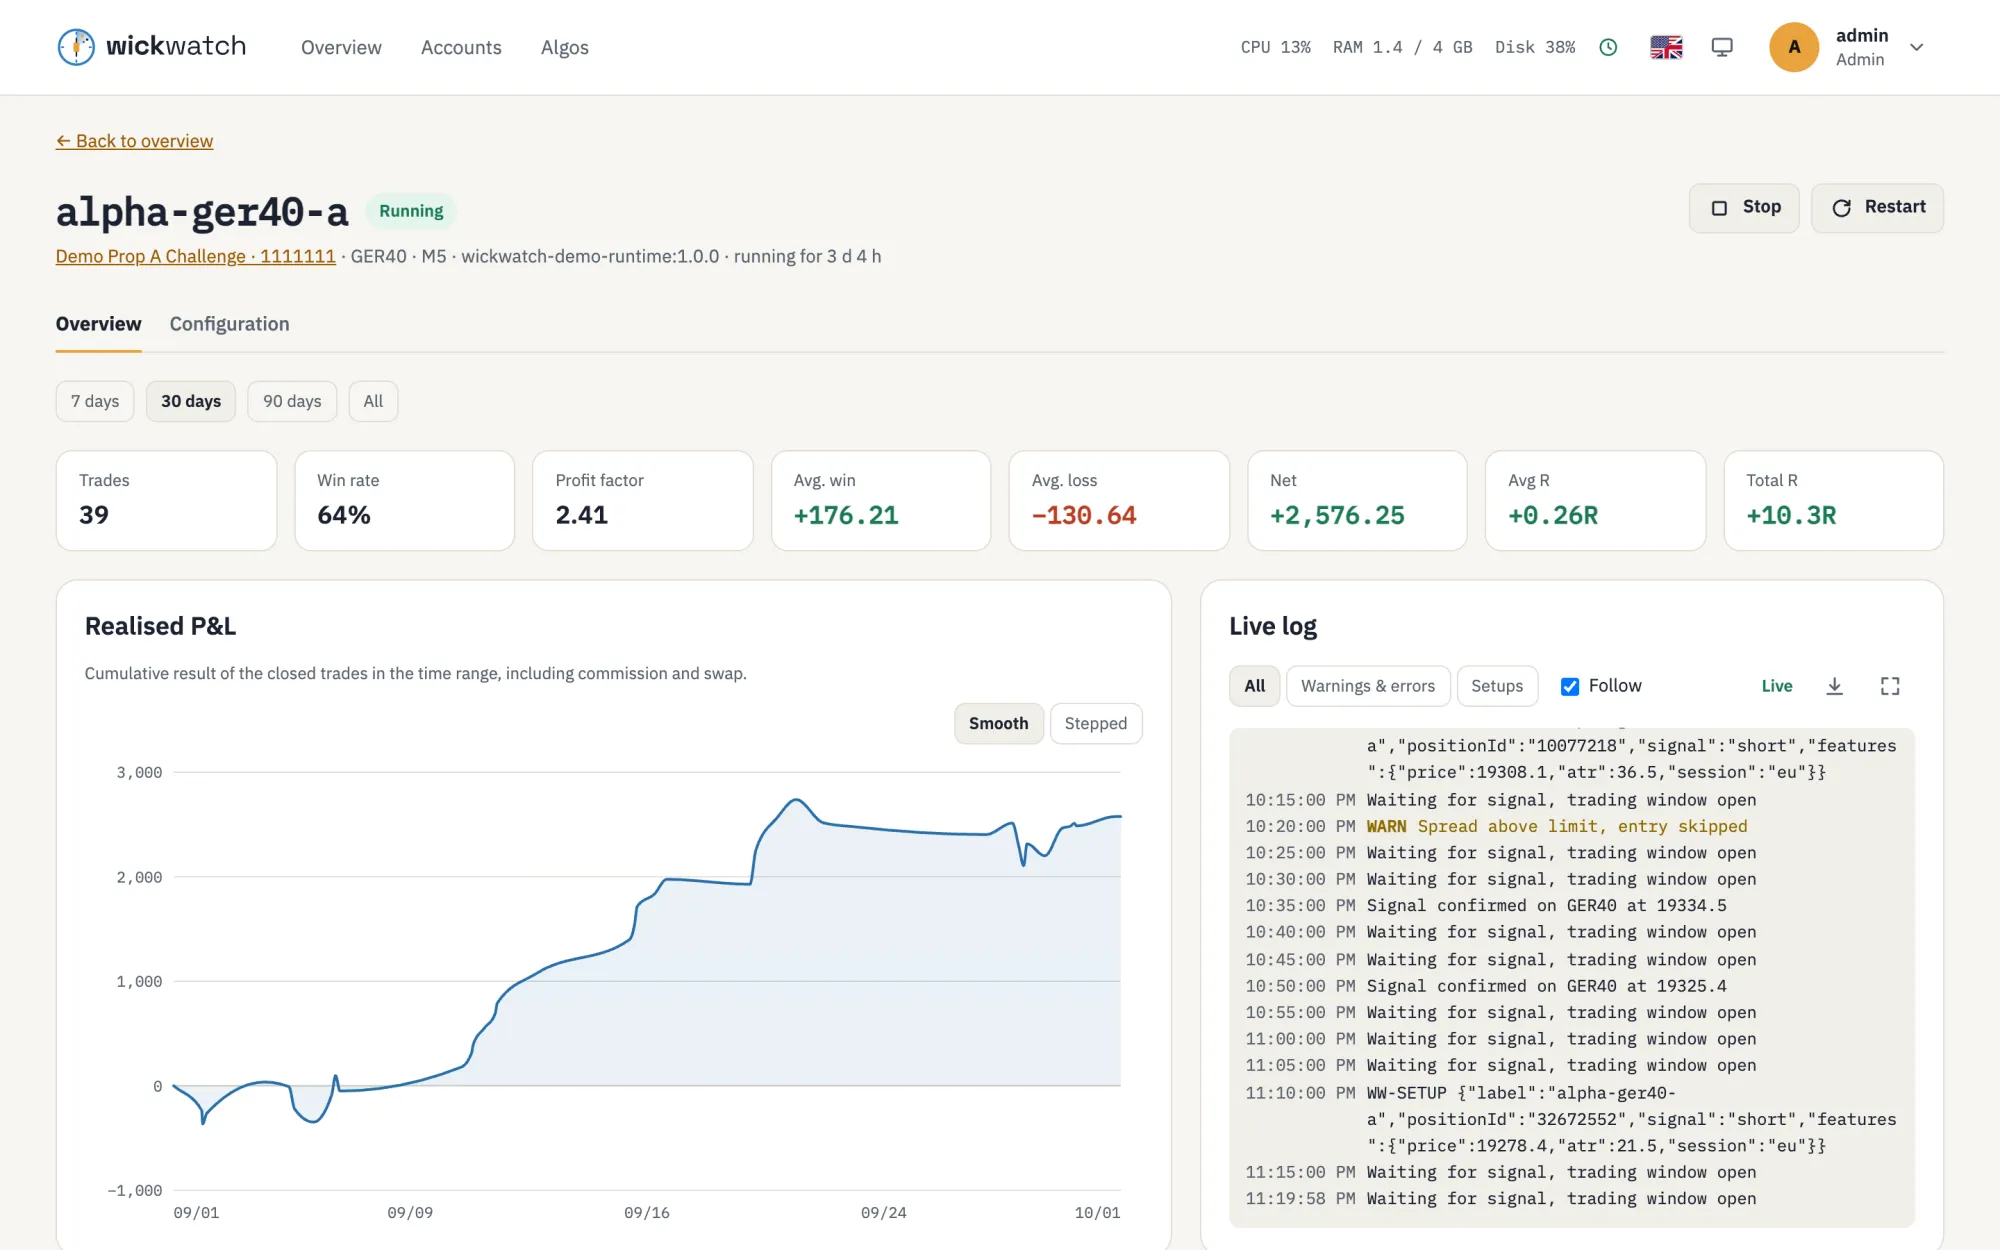Screen dimensions: 2000x1250
Task: Click the Win rate 64% value
Action: 343,515
